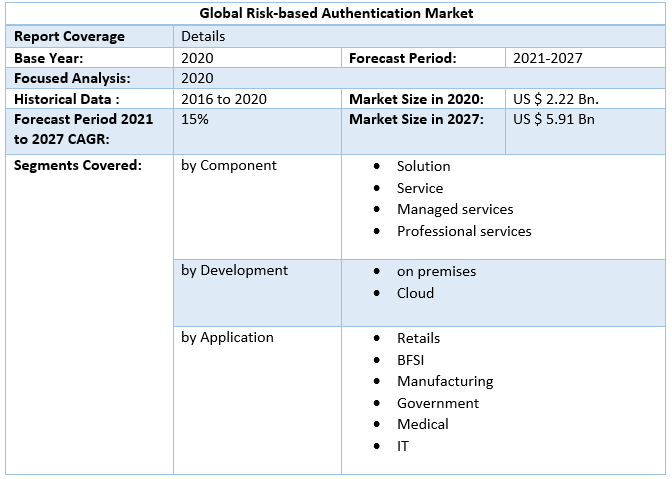Select the BFSI bullet item
Screen dimensions: 672x479
tap(413, 359)
